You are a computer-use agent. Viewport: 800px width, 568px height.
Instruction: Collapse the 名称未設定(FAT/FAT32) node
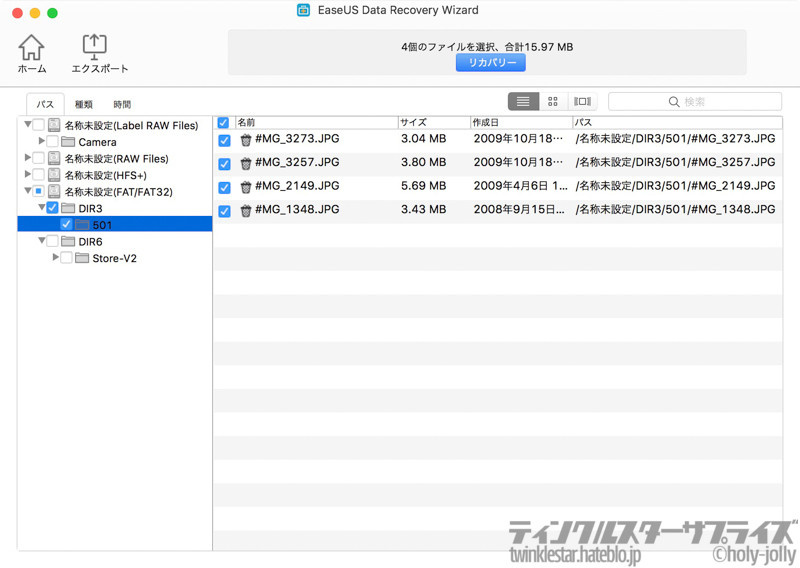28,190
